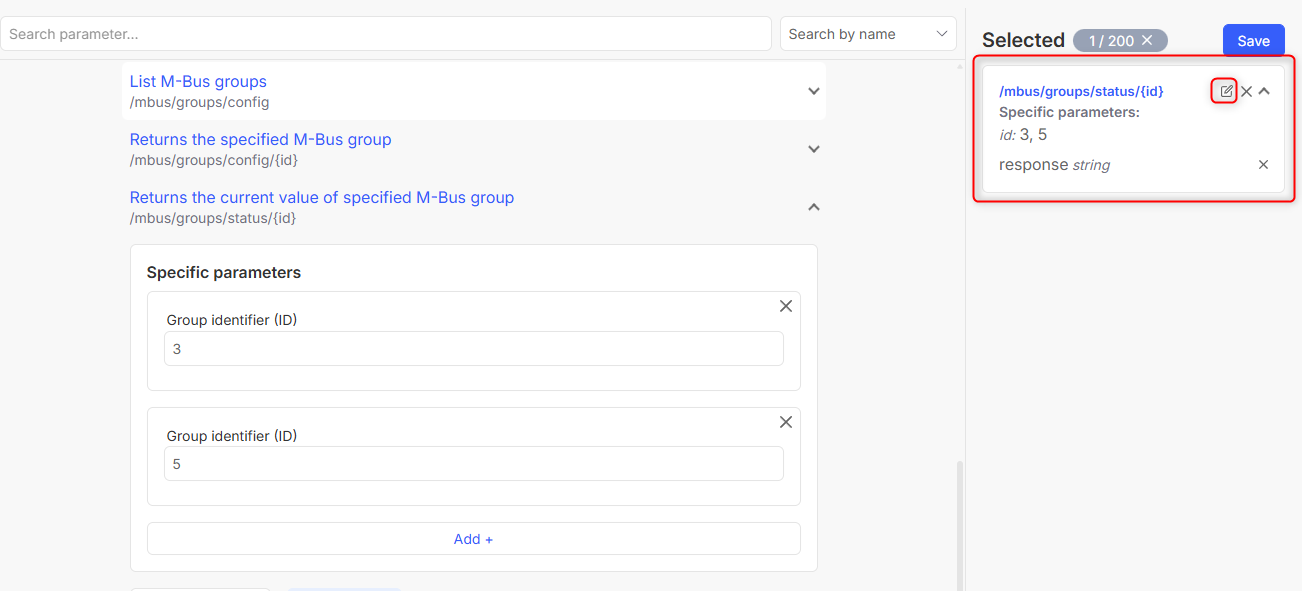
Task: Open the List M-Bus groups link
Action: pyautogui.click(x=198, y=82)
